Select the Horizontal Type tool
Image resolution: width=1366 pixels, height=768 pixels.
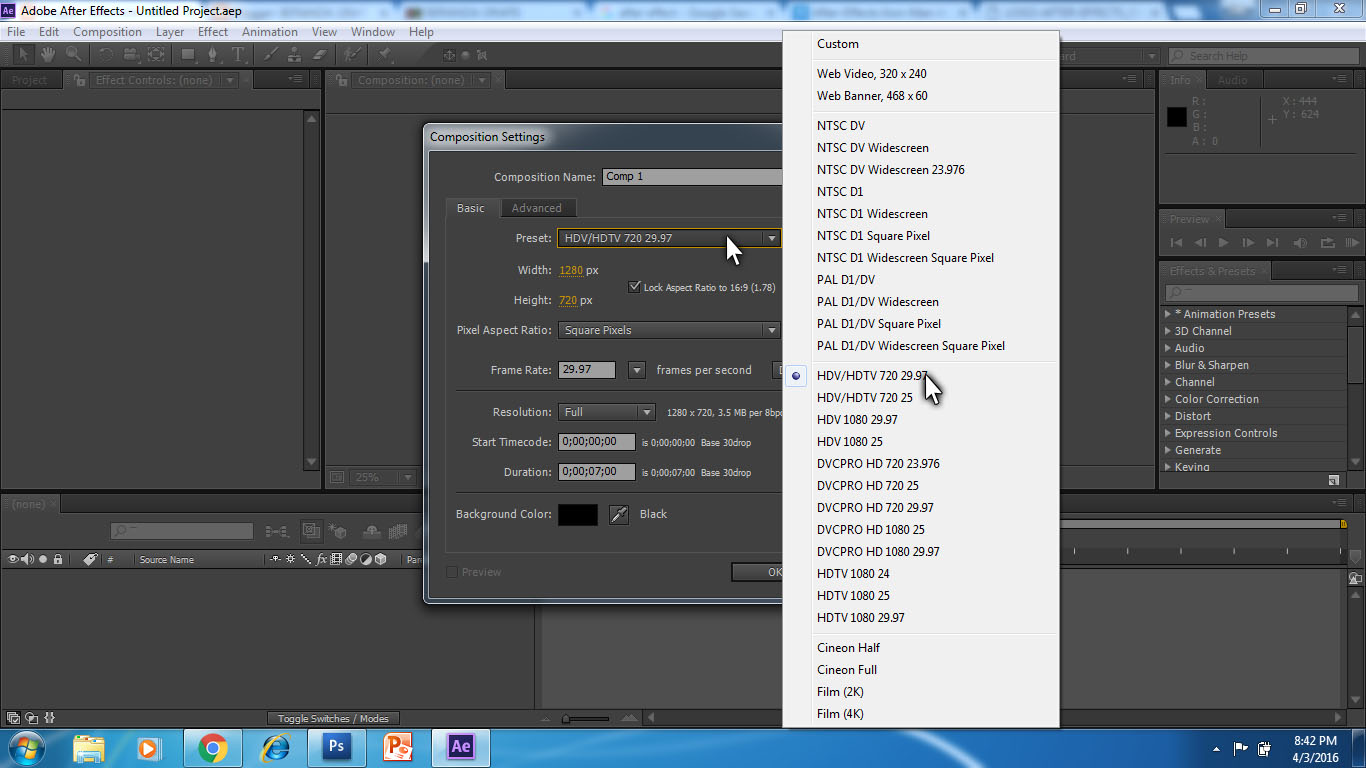[x=239, y=55]
